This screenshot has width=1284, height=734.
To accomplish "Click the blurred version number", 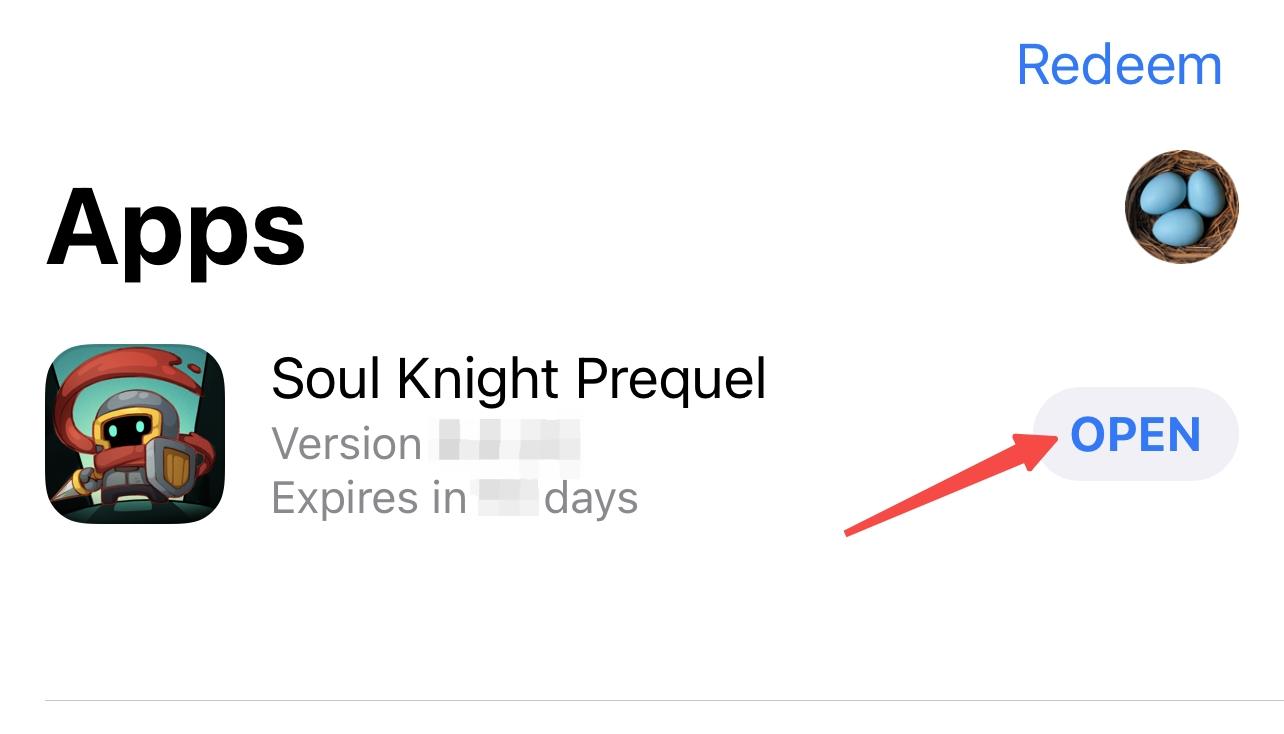I will coord(506,443).
